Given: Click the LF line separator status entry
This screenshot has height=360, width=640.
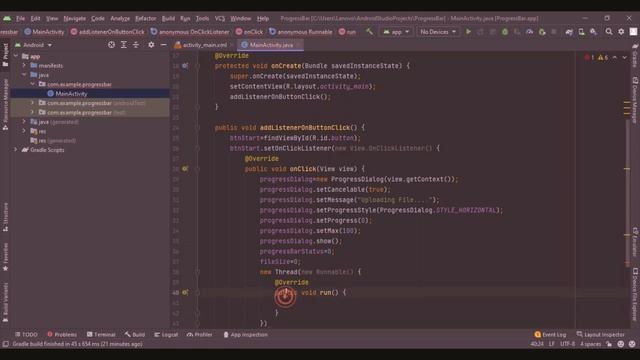Looking at the screenshot, I should pyautogui.click(x=551, y=344).
